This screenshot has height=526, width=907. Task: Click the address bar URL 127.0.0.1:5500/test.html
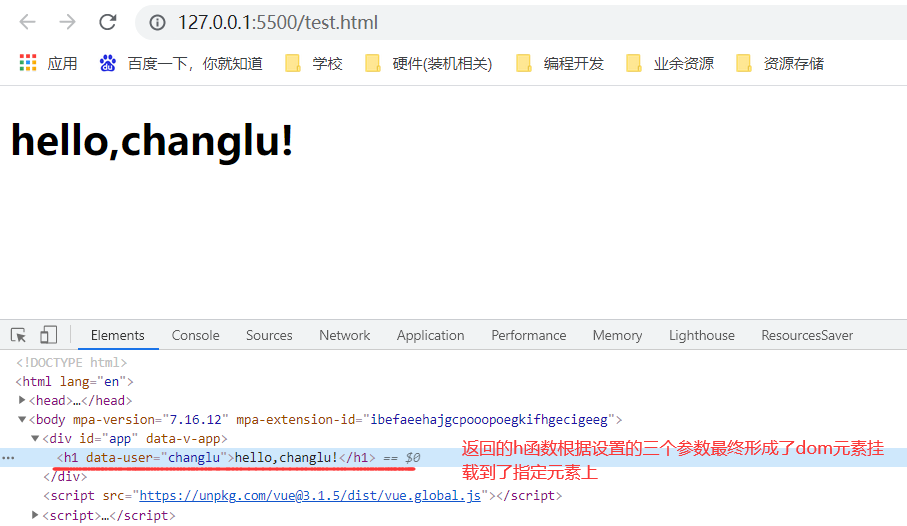click(x=278, y=23)
